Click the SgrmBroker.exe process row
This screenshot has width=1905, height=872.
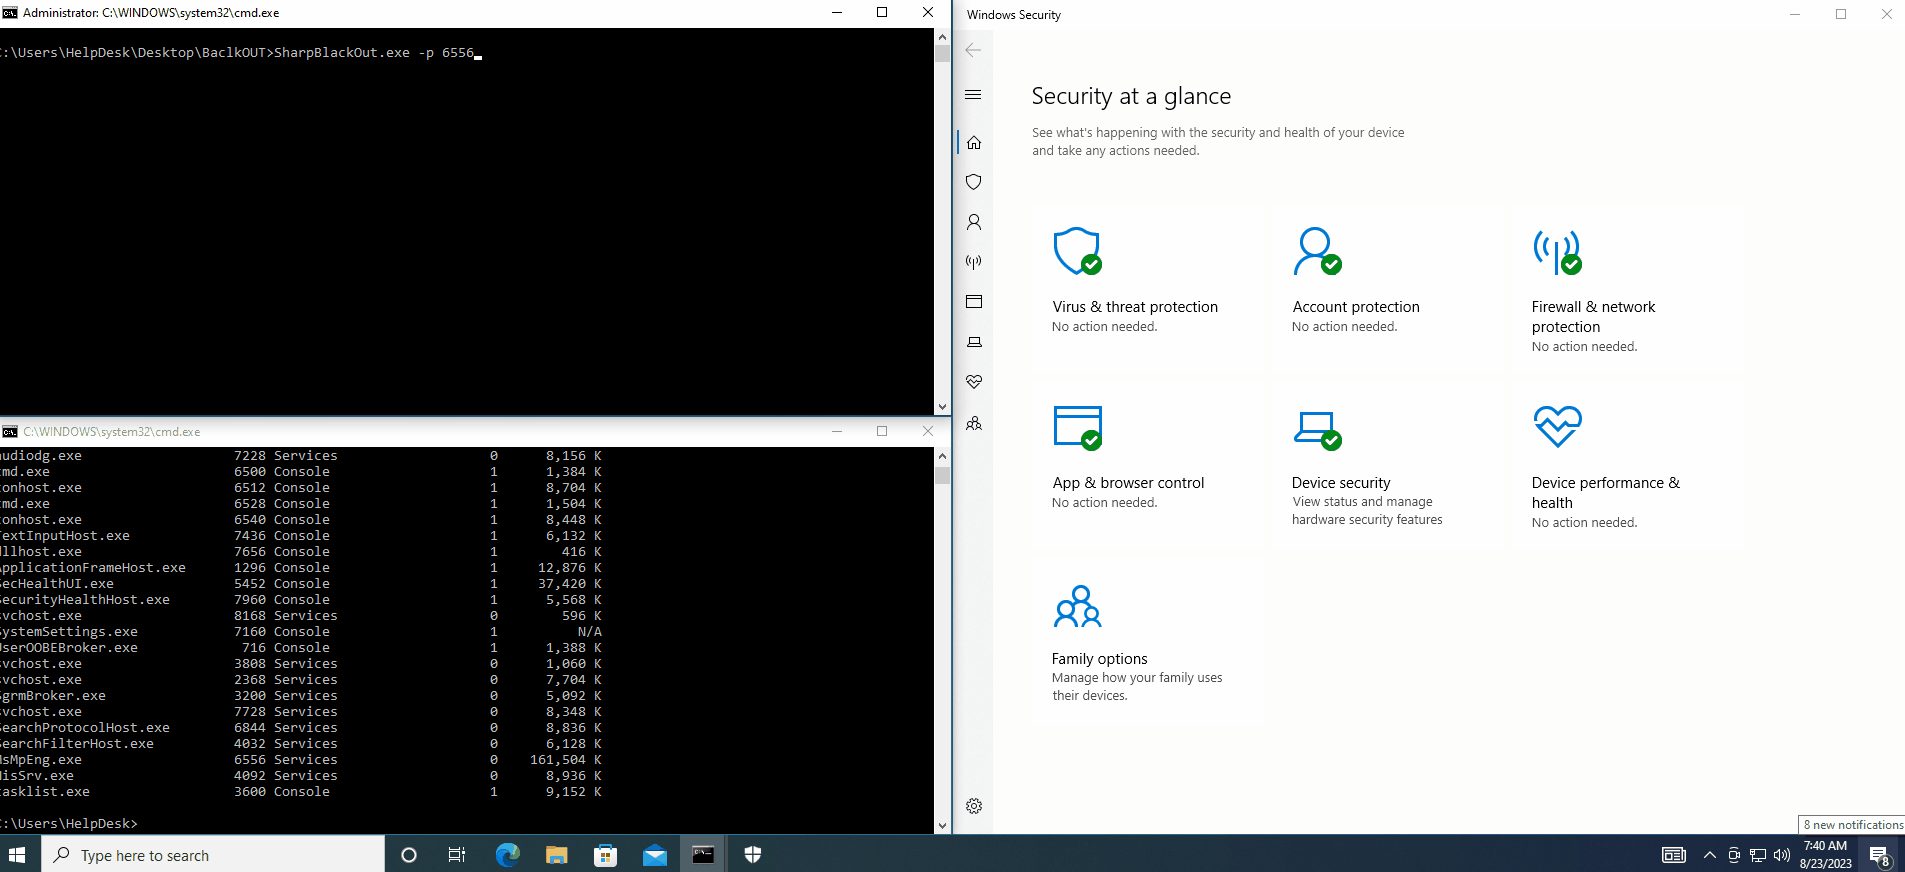[x=301, y=696]
